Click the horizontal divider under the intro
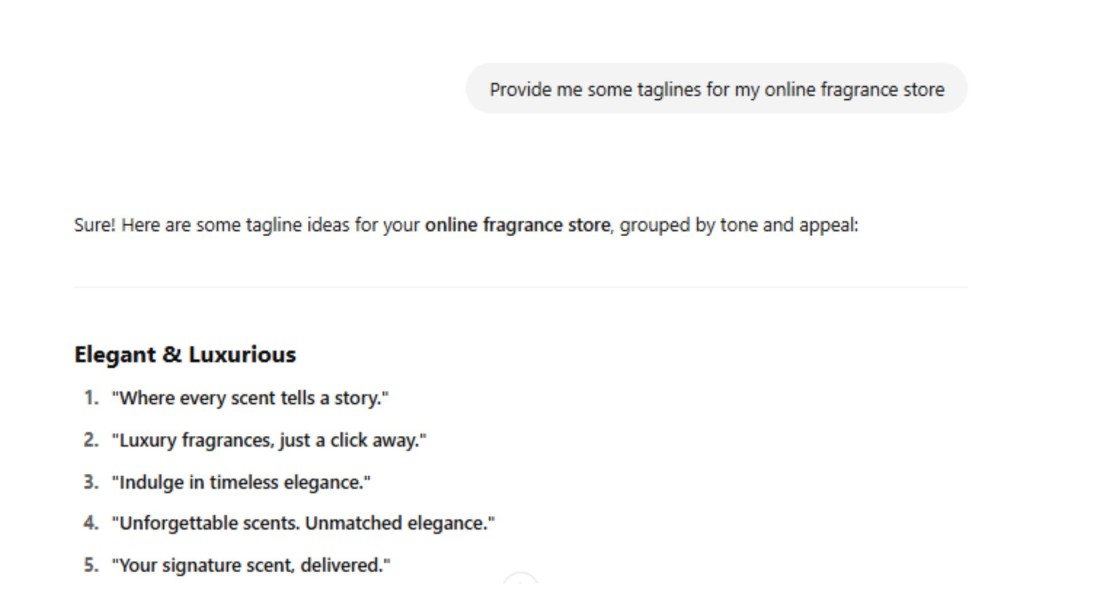This screenshot has width=1096, height=616. point(521,287)
